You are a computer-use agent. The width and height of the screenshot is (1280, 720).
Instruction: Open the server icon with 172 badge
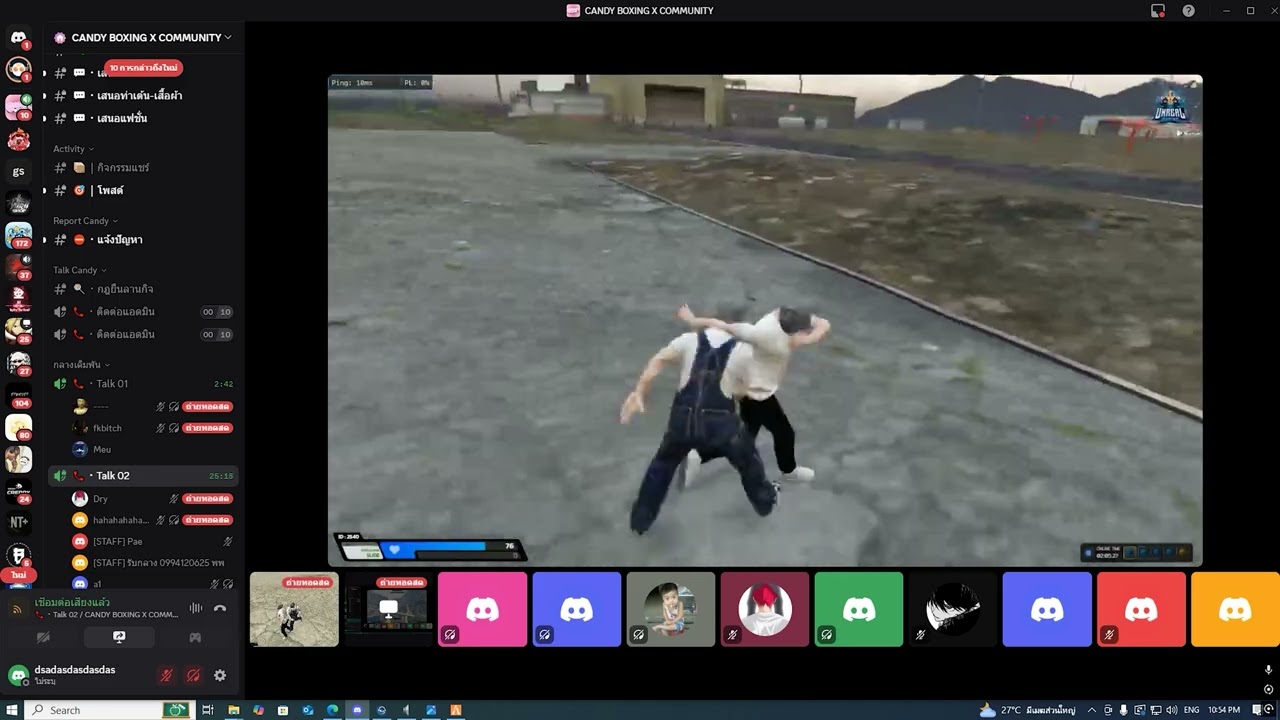point(18,236)
